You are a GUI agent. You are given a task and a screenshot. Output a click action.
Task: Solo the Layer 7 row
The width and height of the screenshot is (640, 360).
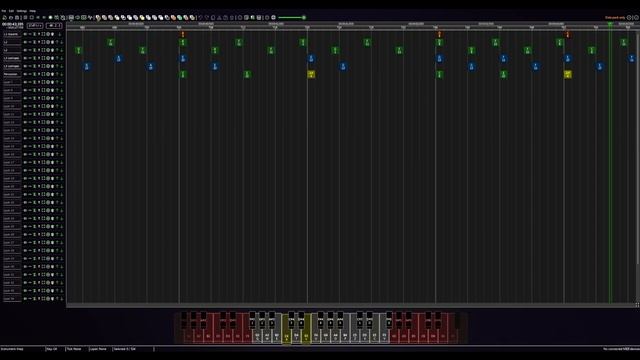(39, 82)
